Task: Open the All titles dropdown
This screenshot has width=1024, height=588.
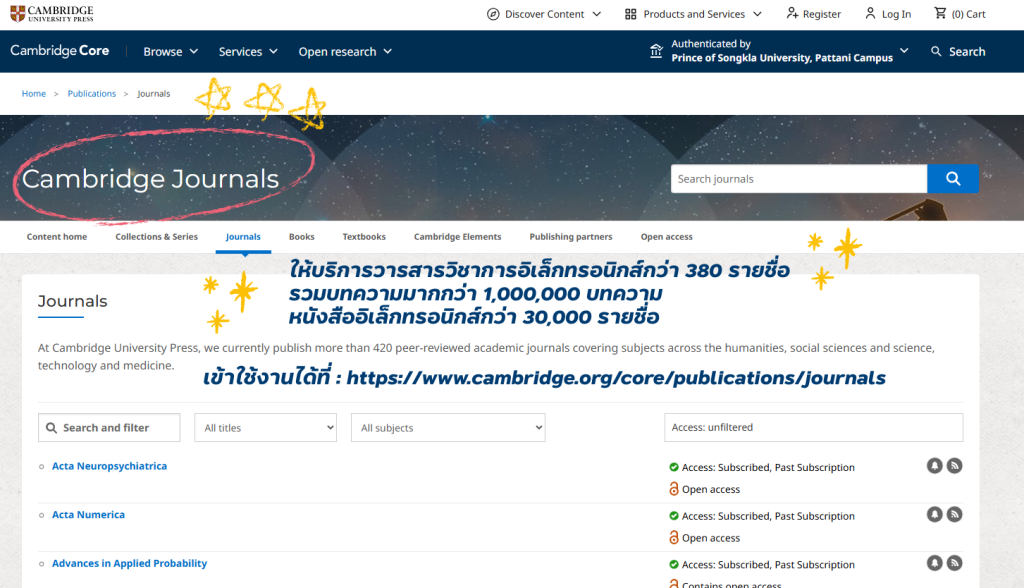Action: click(x=265, y=428)
